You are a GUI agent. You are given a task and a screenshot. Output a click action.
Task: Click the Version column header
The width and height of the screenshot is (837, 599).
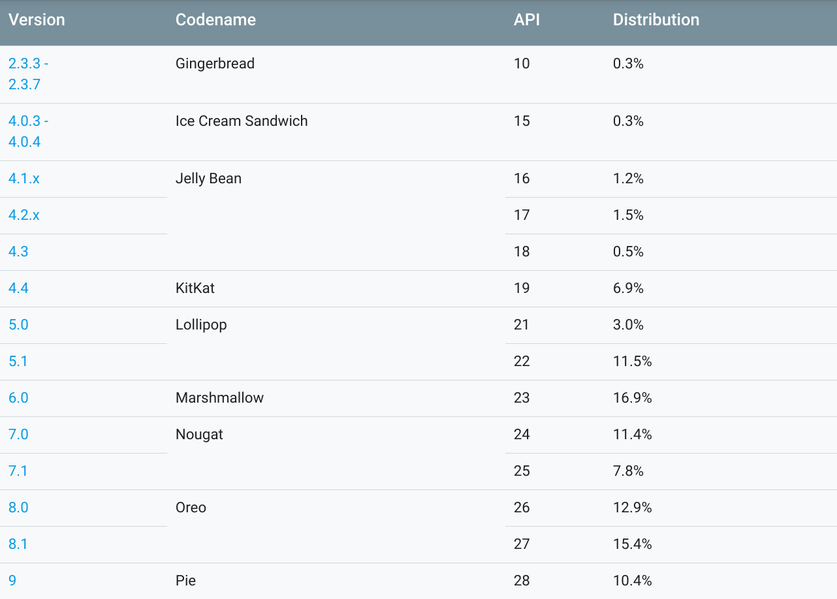pyautogui.click(x=37, y=20)
